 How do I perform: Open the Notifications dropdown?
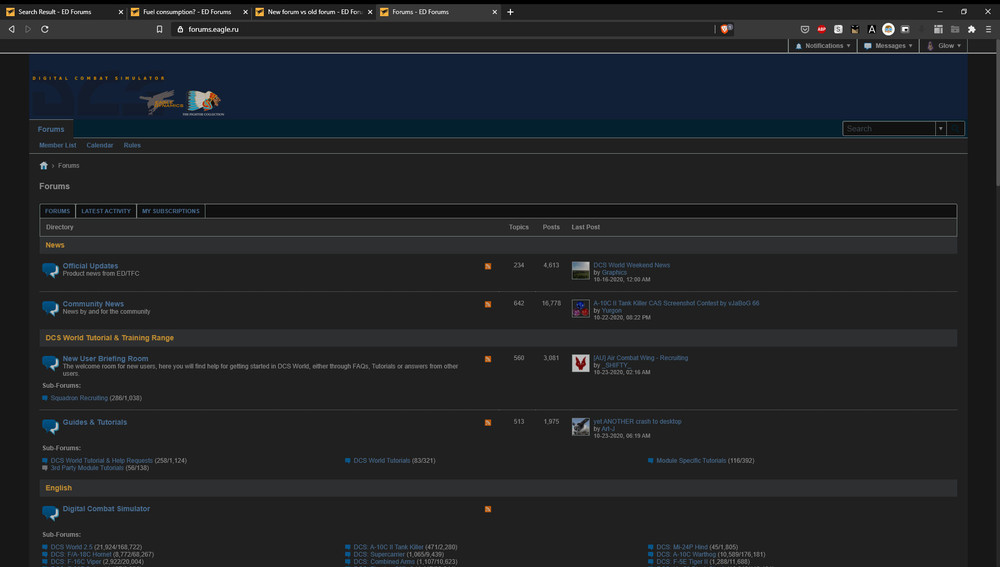(x=823, y=46)
